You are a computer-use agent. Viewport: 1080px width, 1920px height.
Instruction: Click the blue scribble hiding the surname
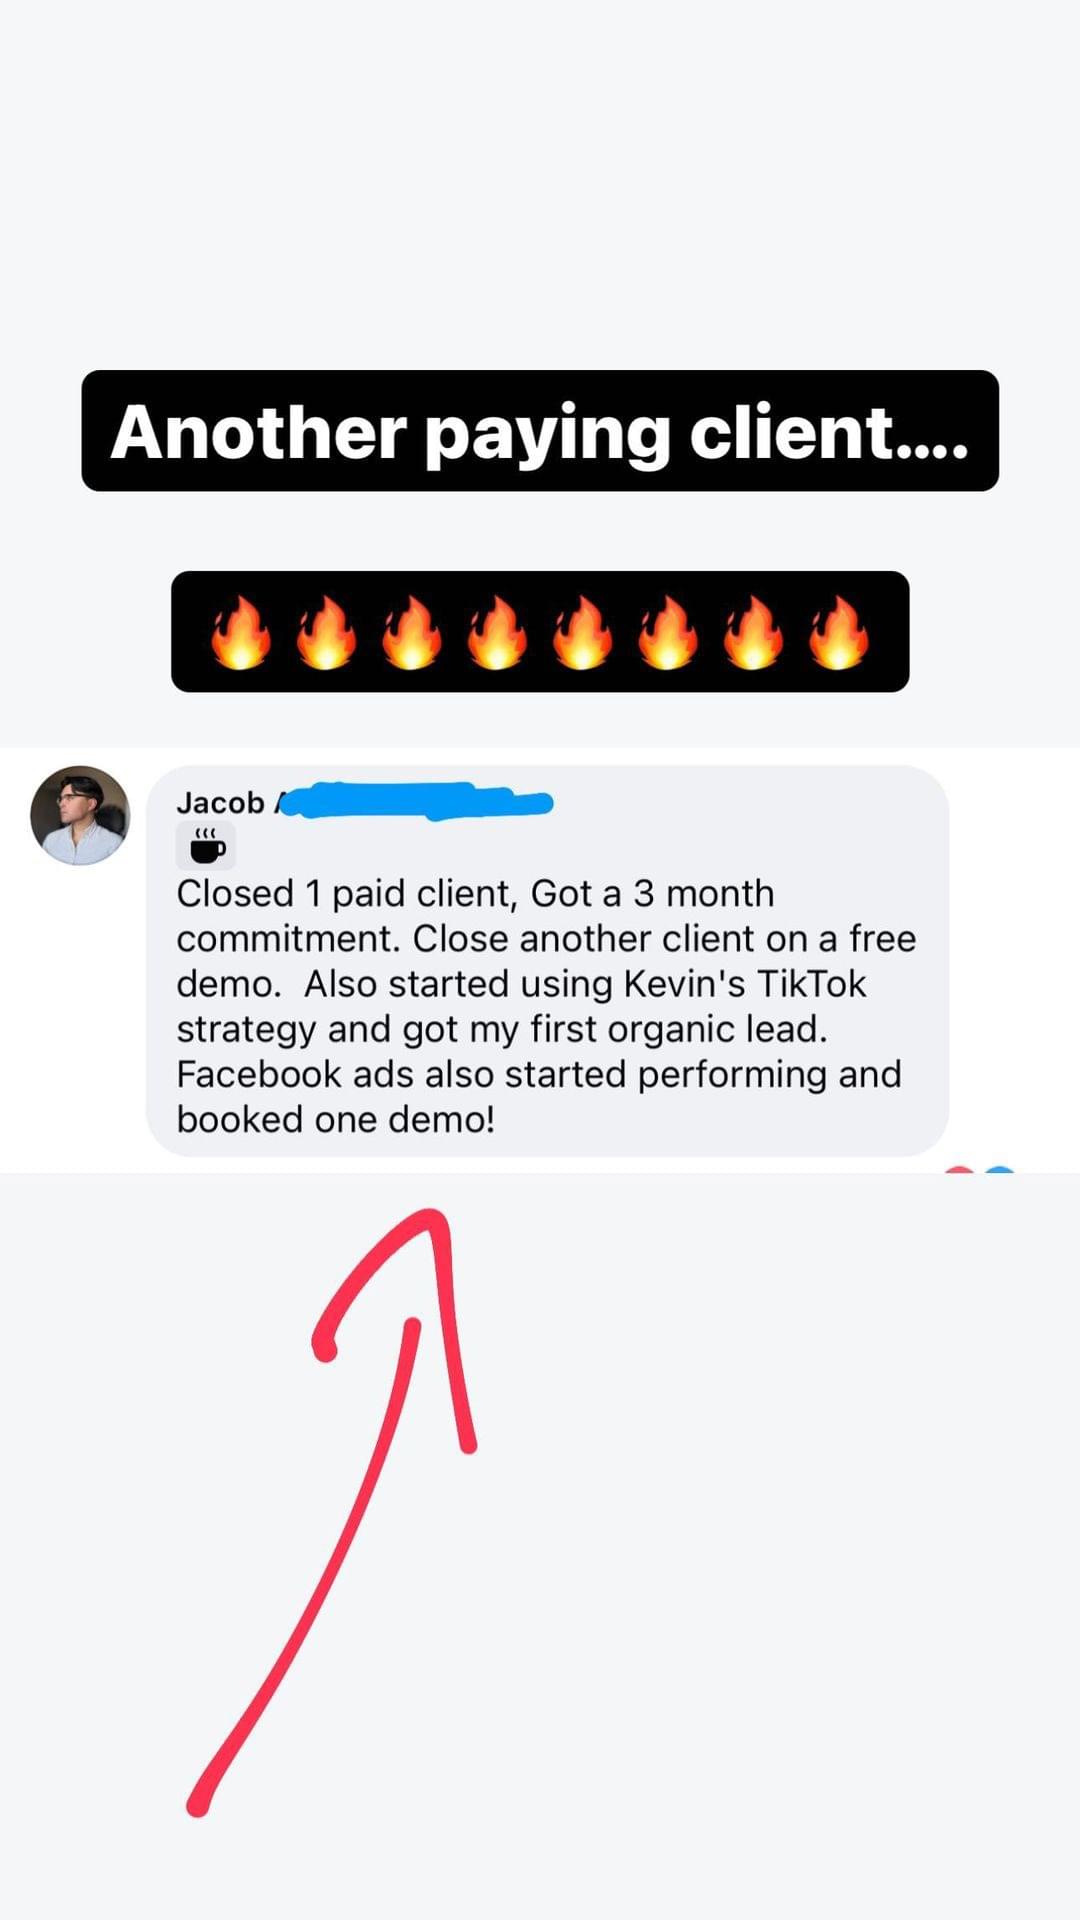coord(415,801)
